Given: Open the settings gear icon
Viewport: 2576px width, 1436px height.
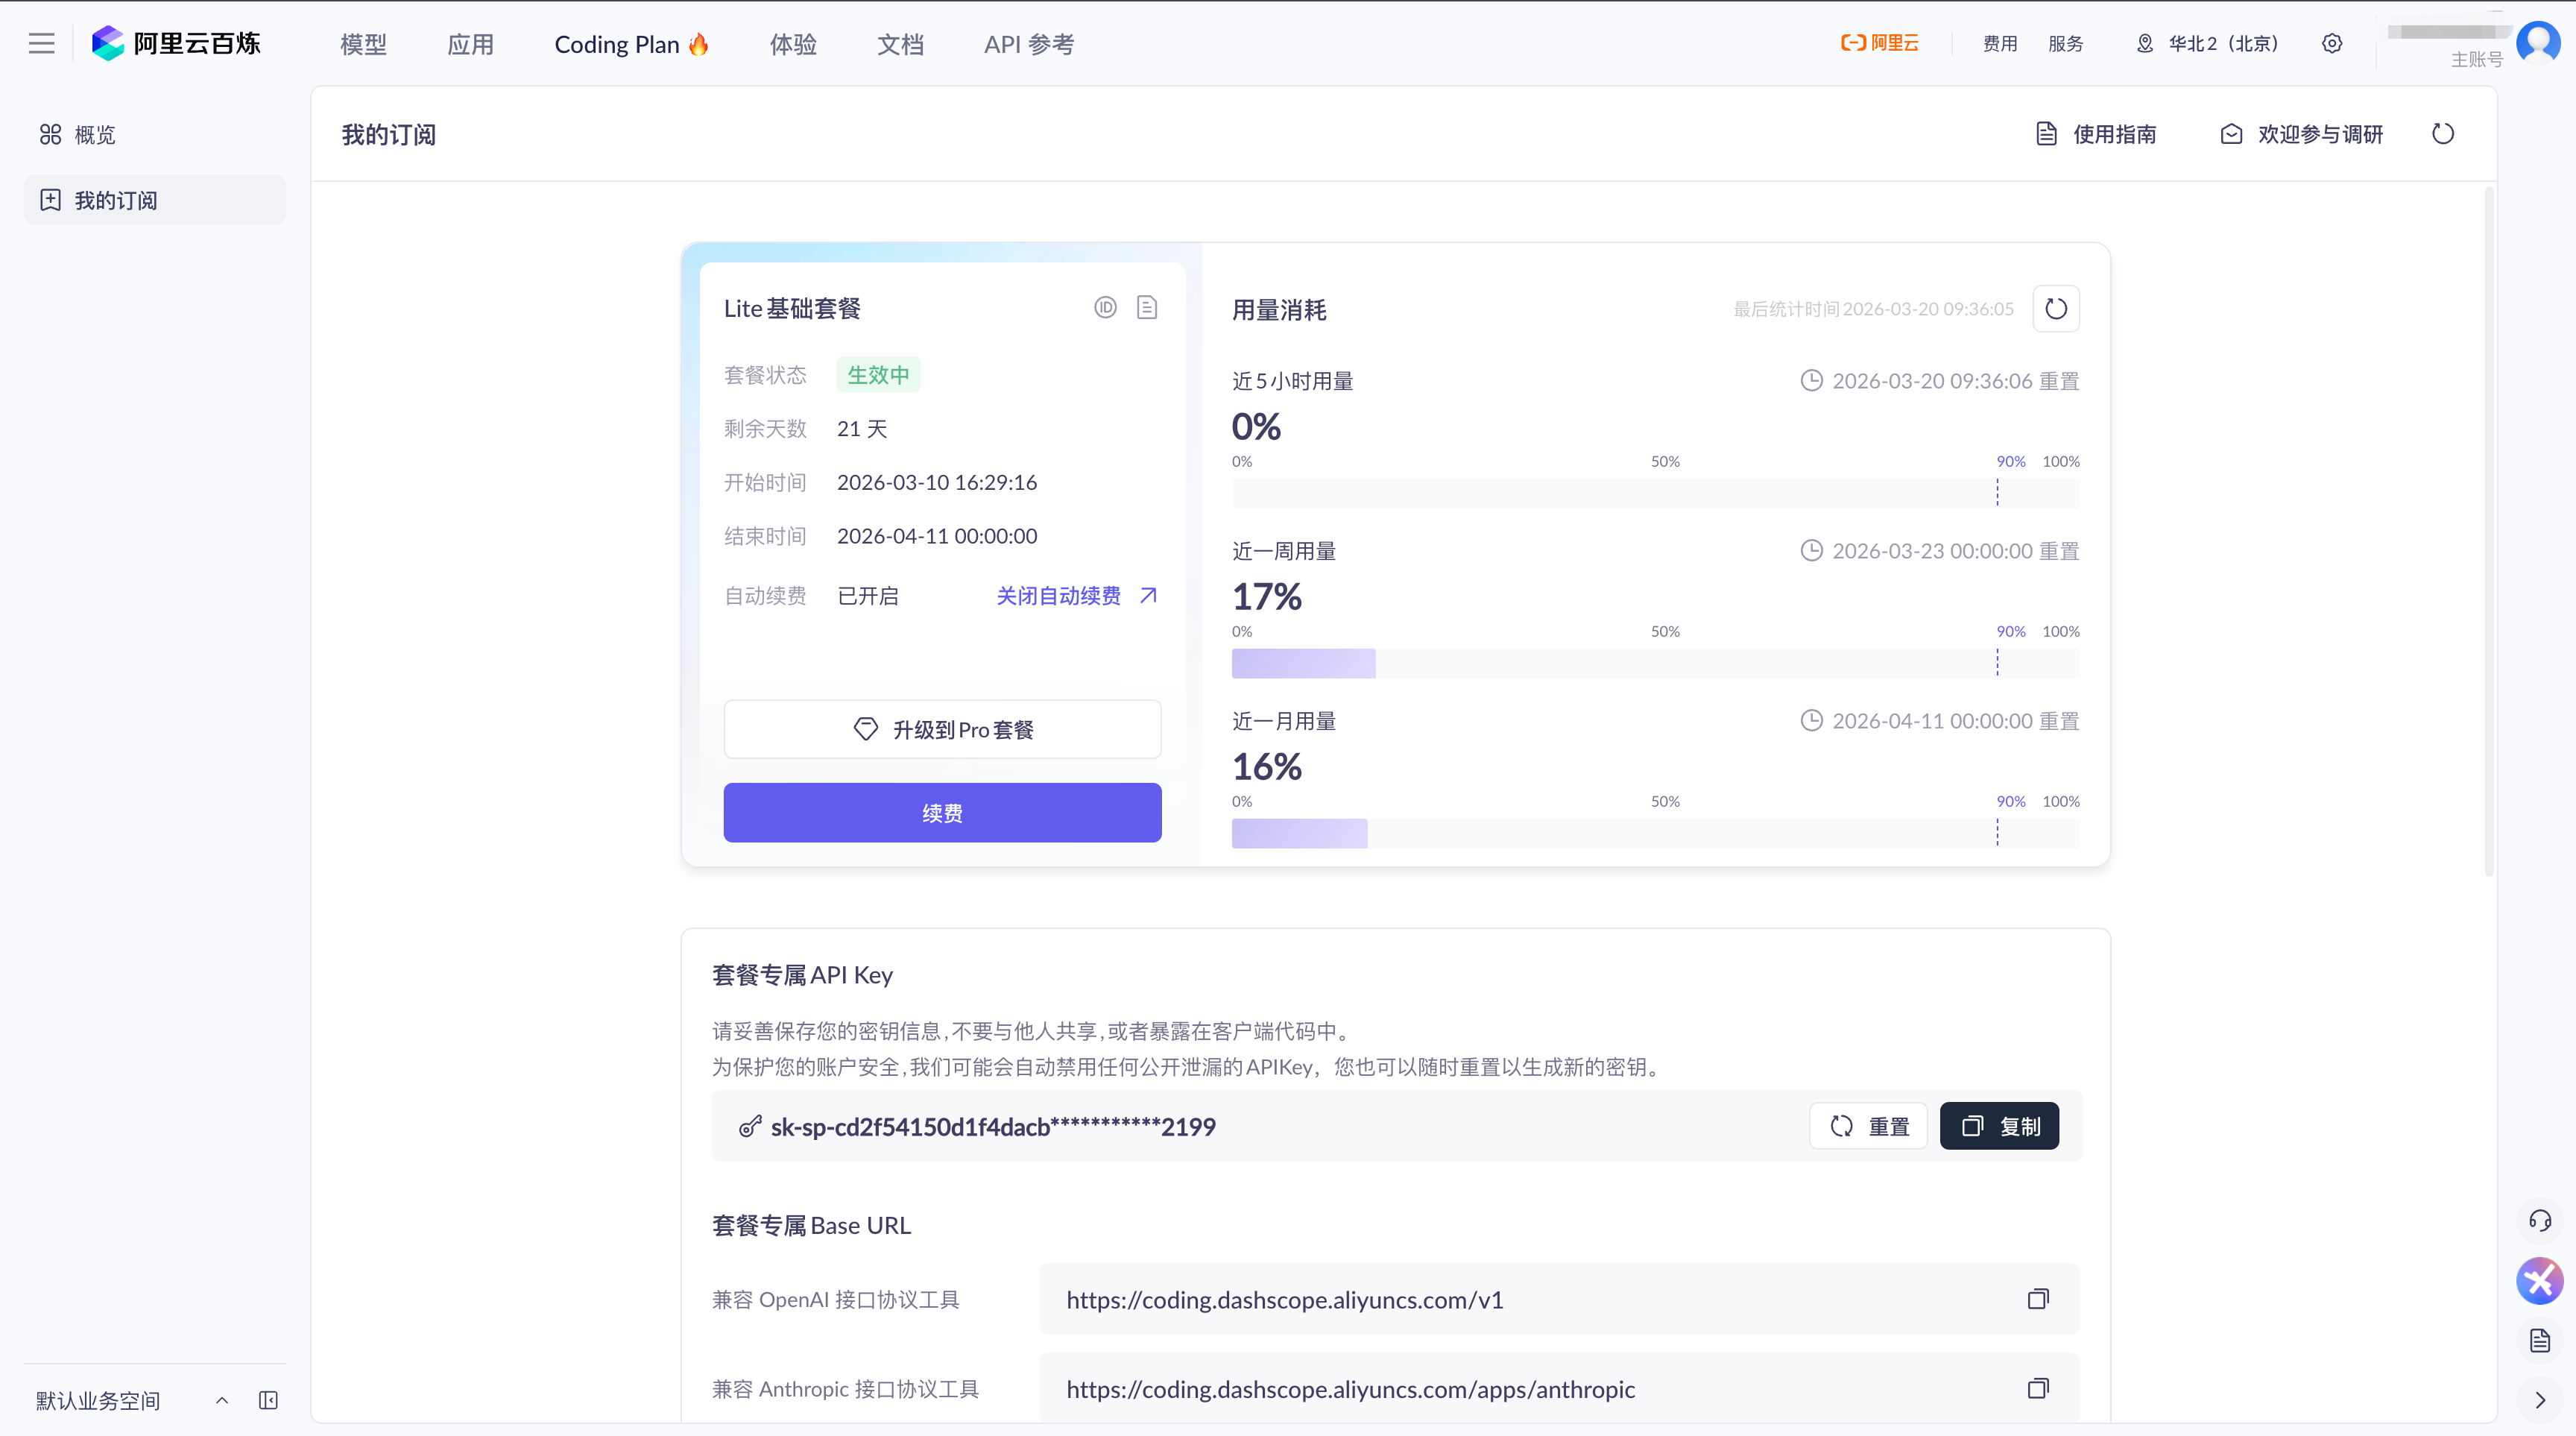Looking at the screenshot, I should point(2331,44).
